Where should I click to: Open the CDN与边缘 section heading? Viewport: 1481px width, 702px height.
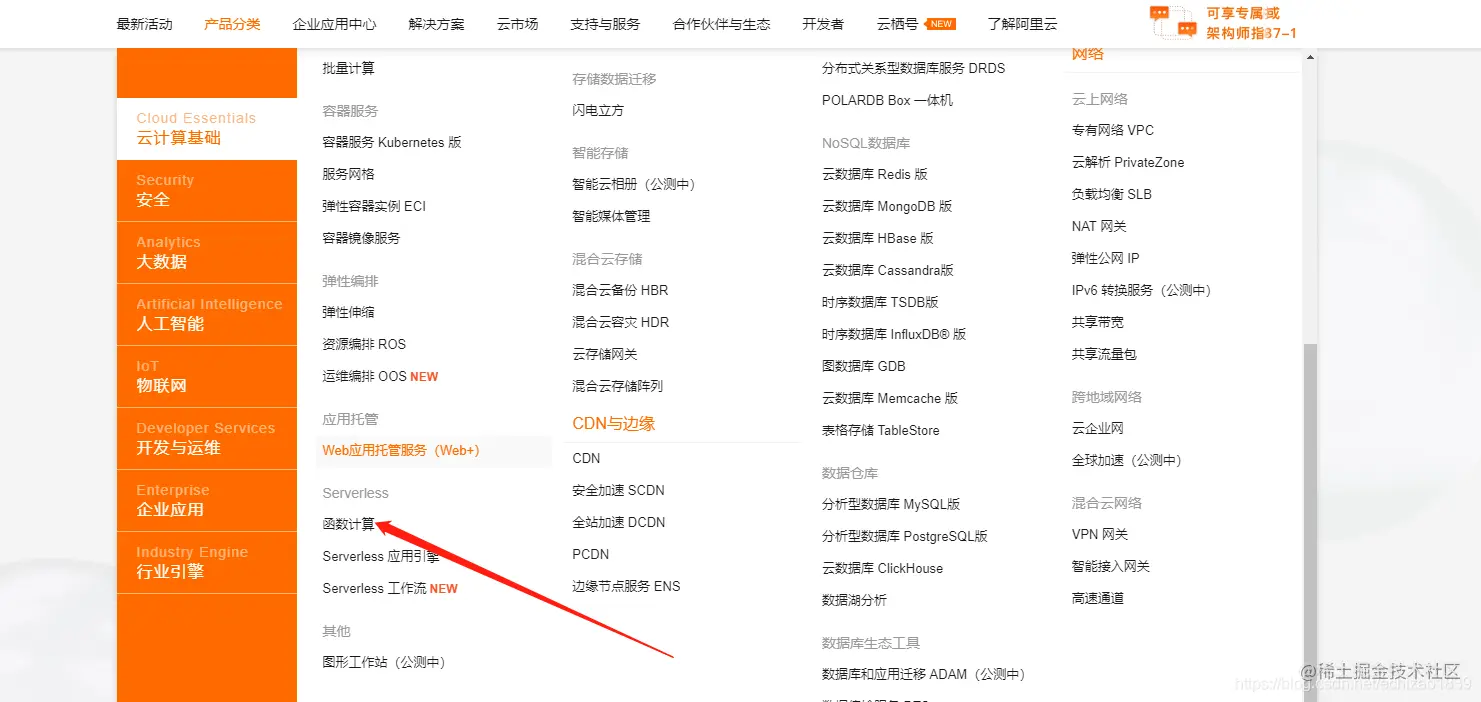[x=614, y=424]
